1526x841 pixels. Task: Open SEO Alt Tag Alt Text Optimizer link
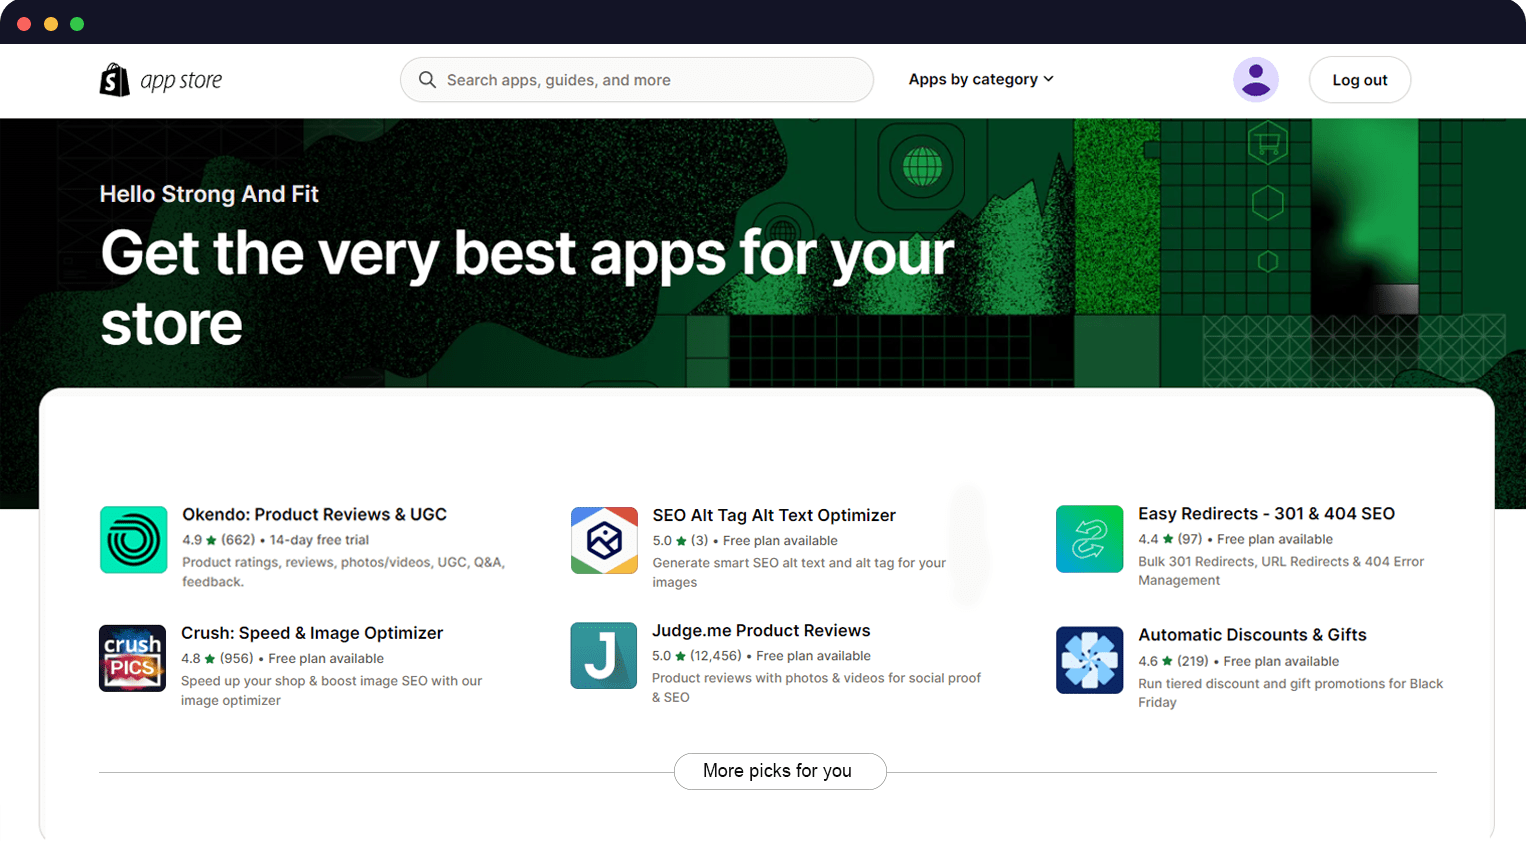pos(774,515)
